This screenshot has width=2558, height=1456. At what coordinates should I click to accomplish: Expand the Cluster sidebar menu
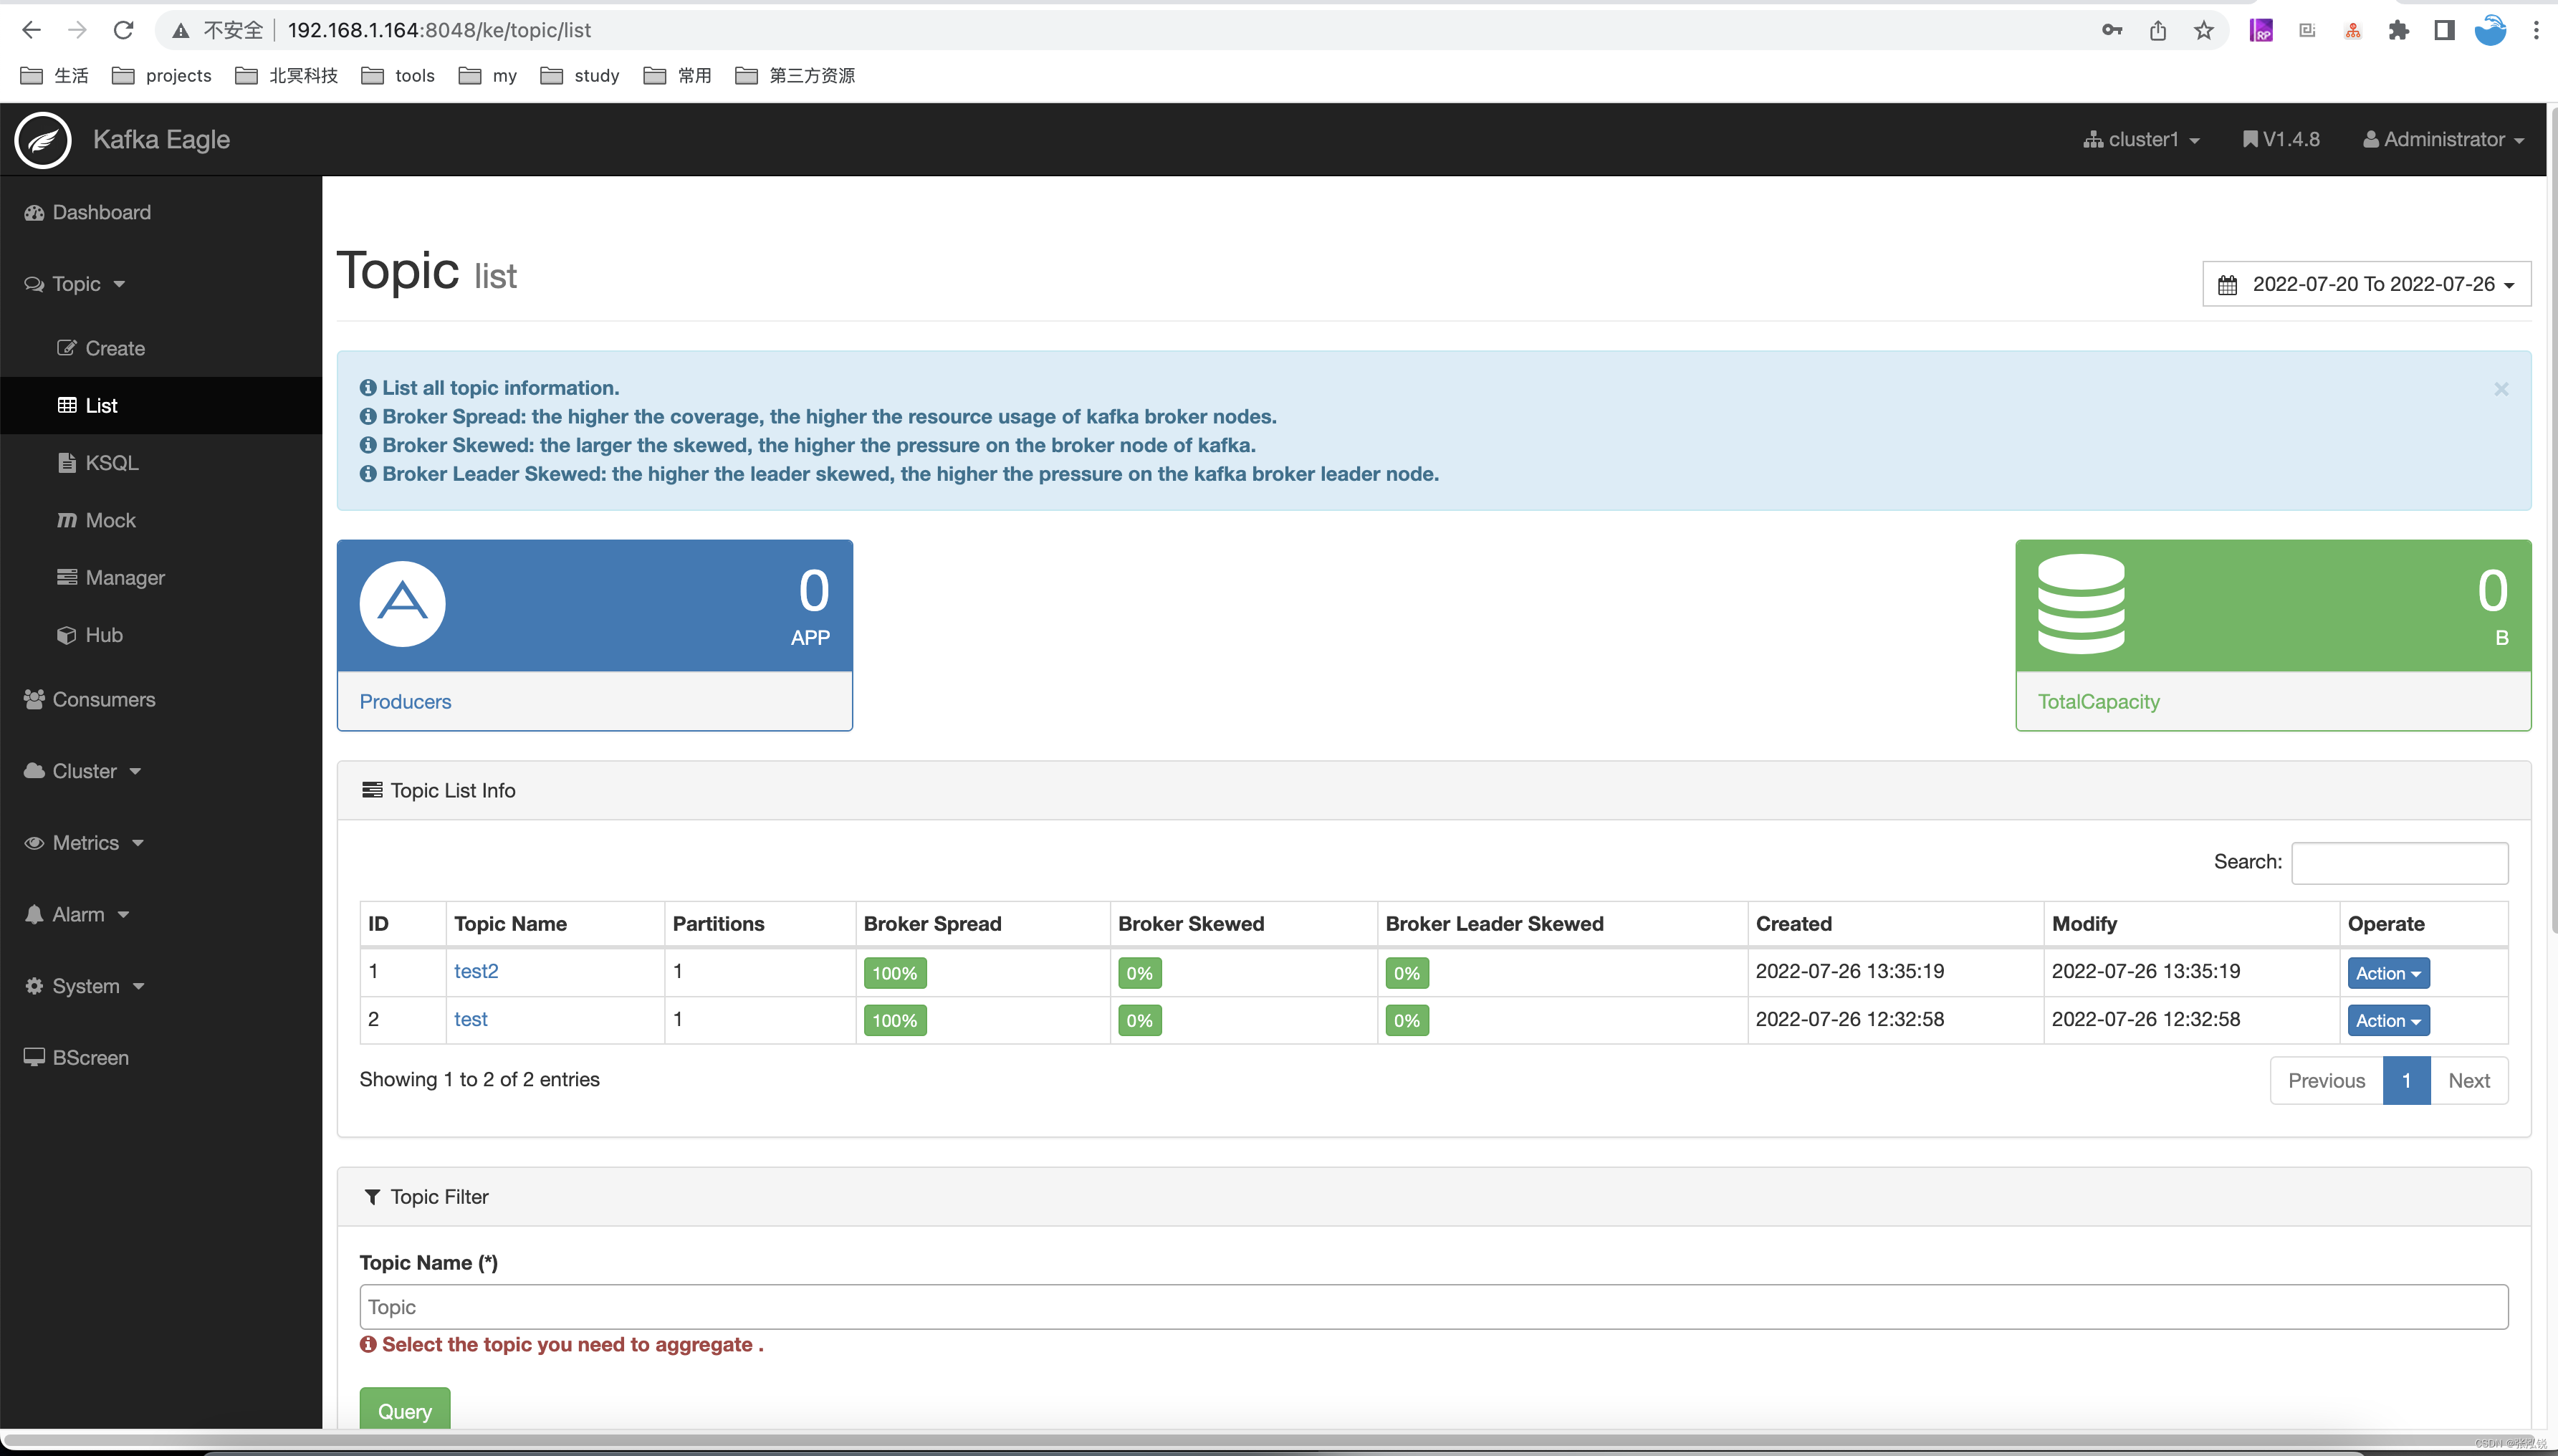point(82,771)
